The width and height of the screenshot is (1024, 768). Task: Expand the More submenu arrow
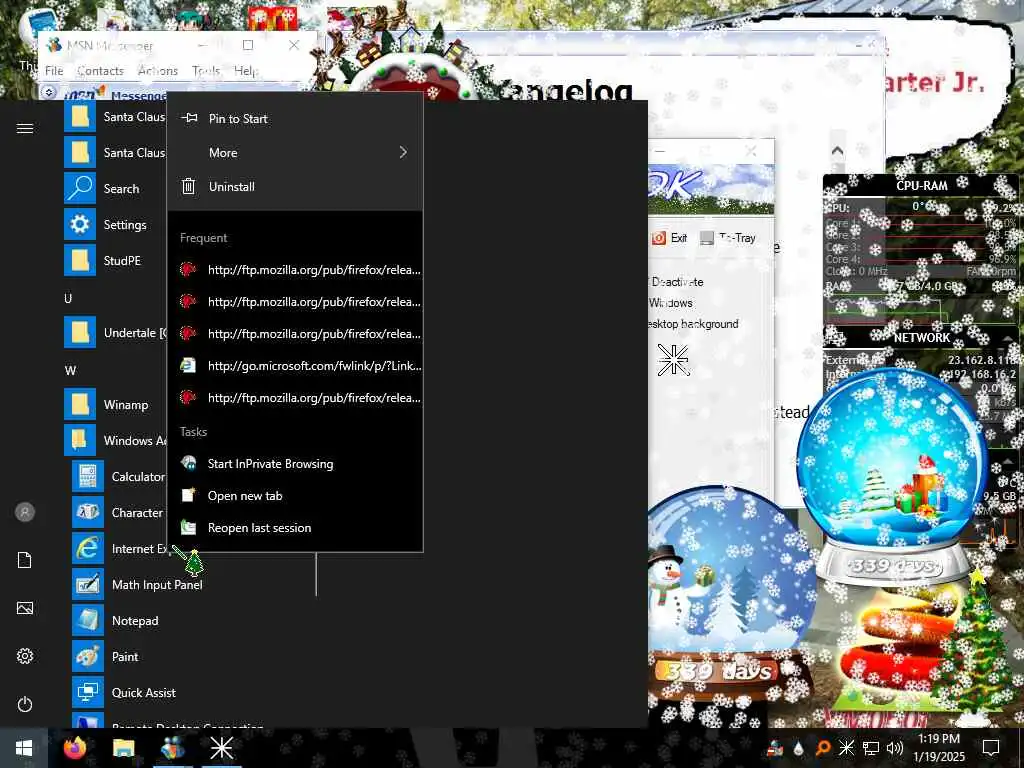403,152
